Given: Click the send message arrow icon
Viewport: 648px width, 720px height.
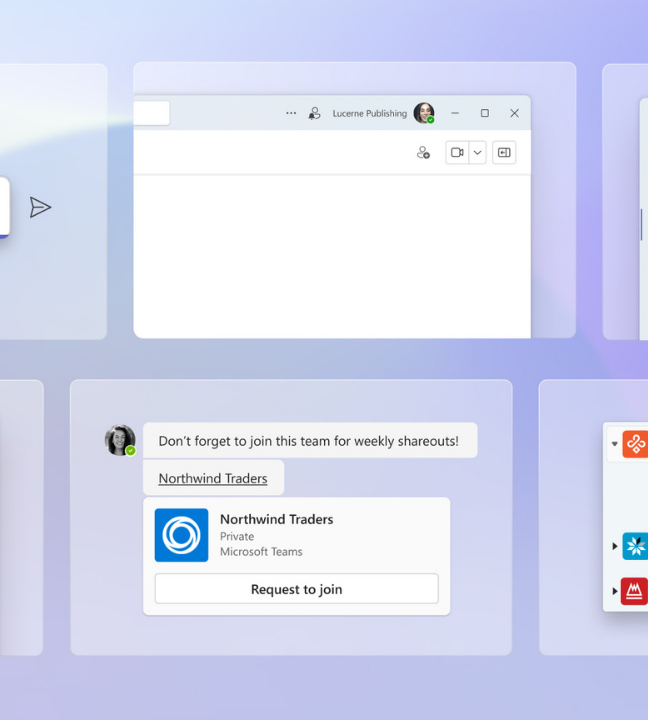Looking at the screenshot, I should [40, 208].
